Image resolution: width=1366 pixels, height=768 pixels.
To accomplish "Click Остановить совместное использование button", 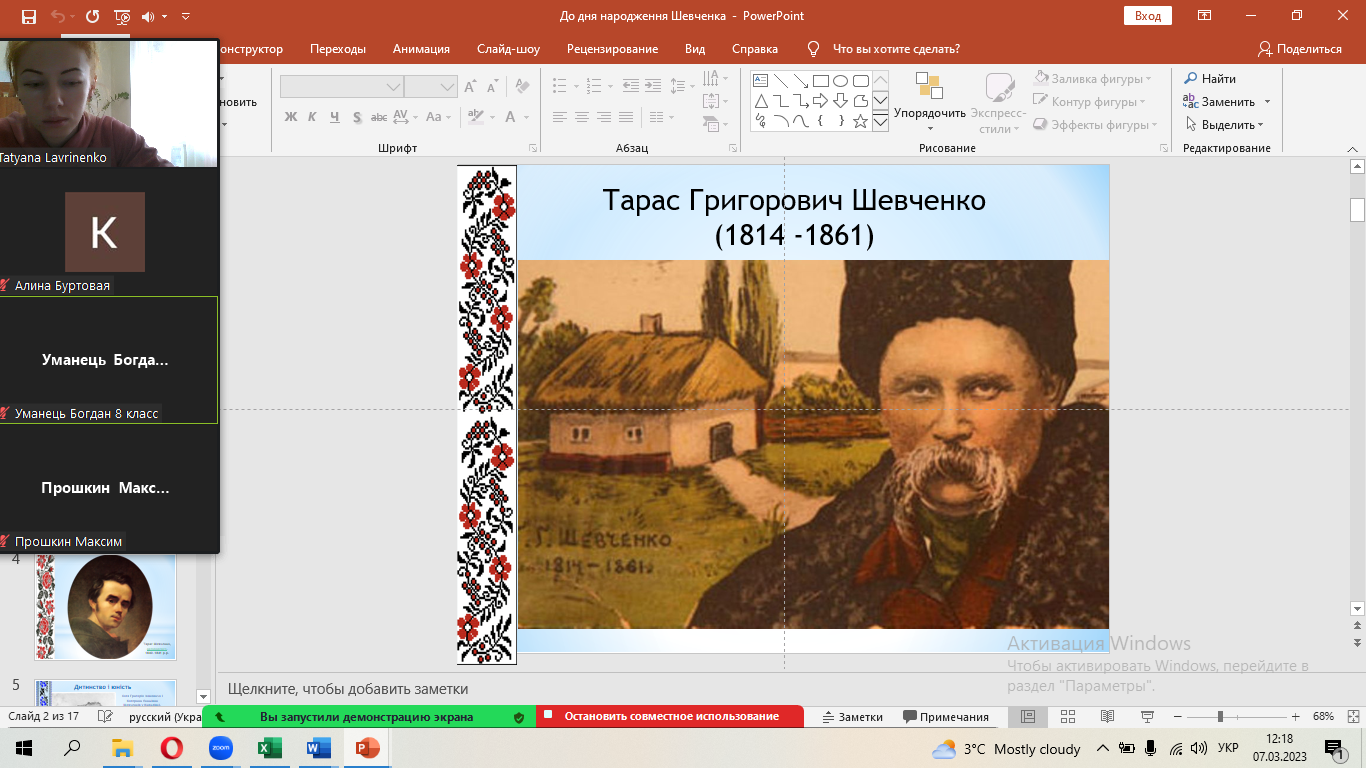I will tap(670, 716).
